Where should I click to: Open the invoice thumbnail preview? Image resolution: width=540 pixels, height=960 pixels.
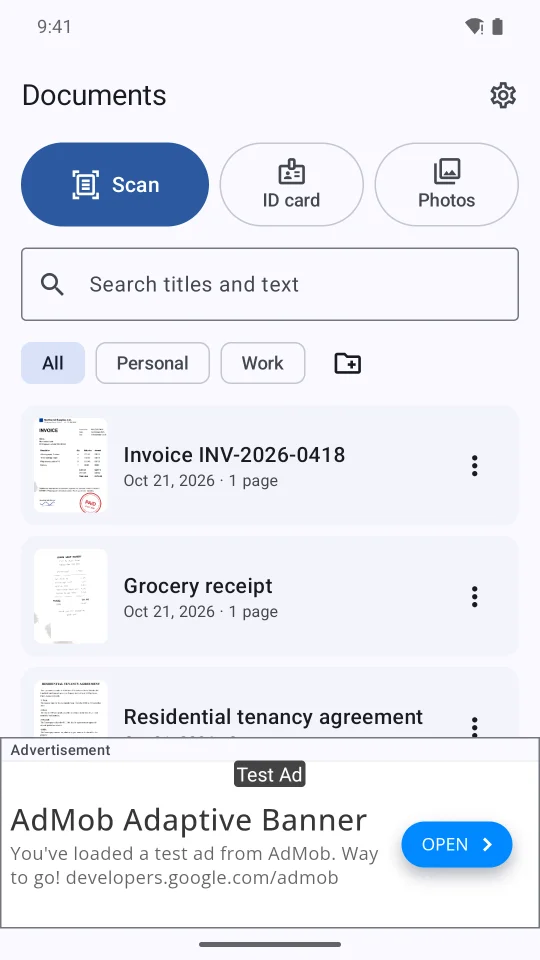(70, 465)
